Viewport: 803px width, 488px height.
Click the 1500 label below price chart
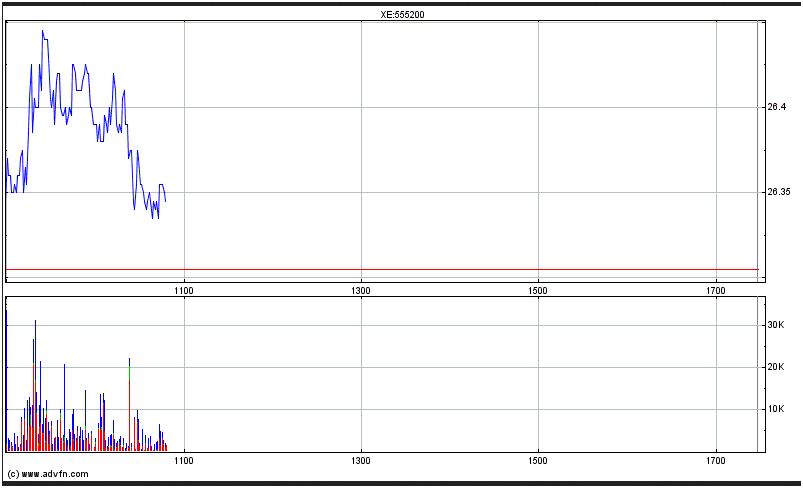[538, 291]
